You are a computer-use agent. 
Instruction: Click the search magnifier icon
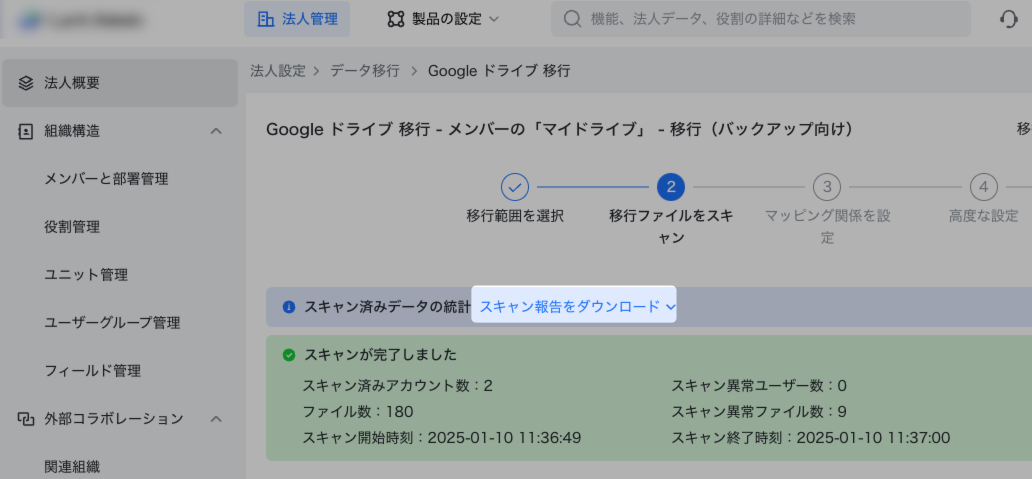click(x=572, y=19)
